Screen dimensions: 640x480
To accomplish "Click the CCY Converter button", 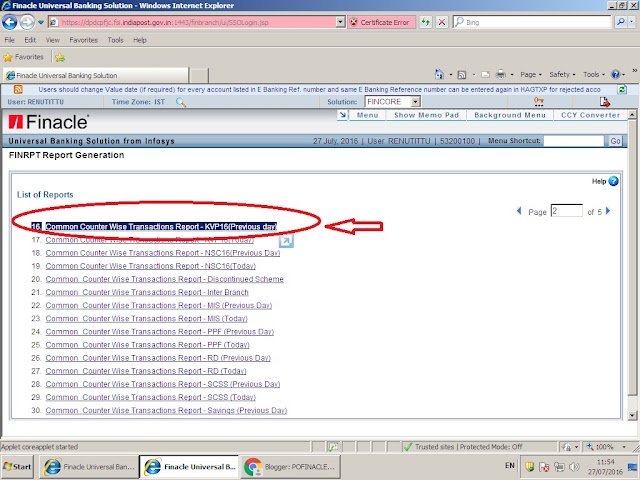I will [x=590, y=115].
